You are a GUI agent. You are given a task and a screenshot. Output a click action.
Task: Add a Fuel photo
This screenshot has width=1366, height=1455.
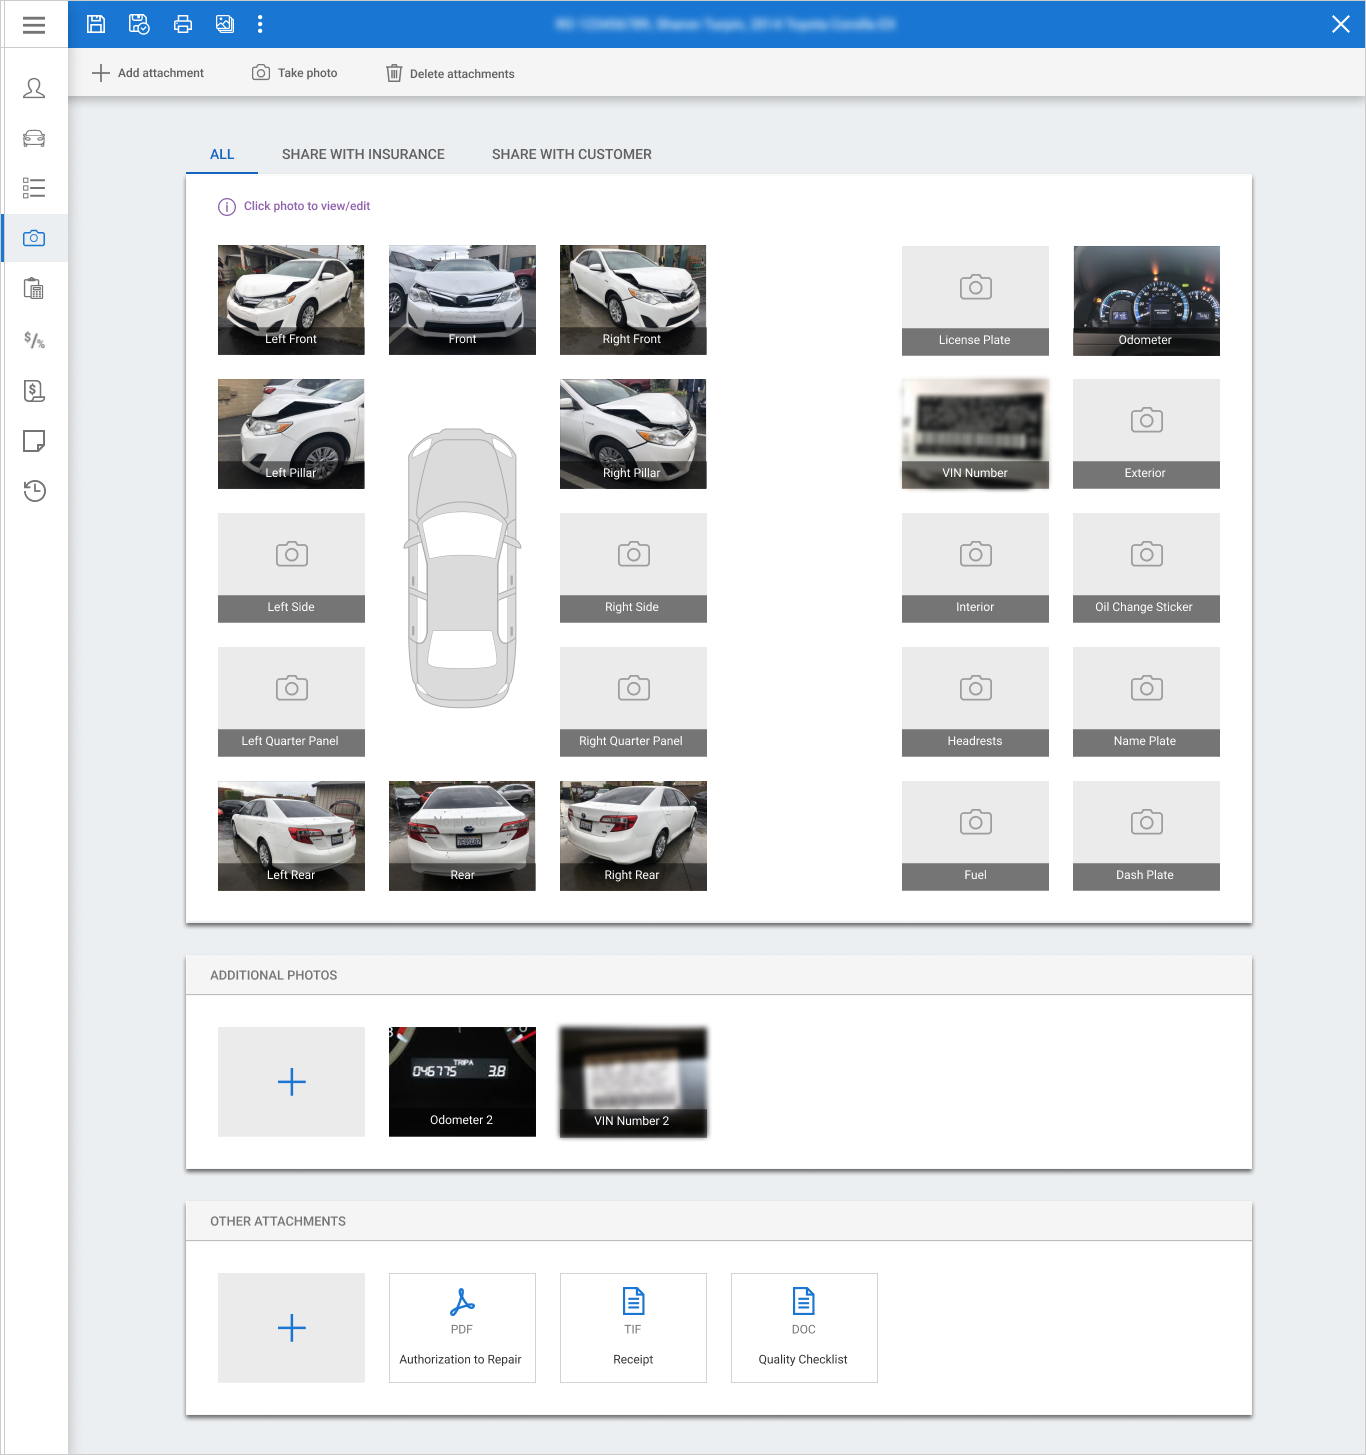975,836
